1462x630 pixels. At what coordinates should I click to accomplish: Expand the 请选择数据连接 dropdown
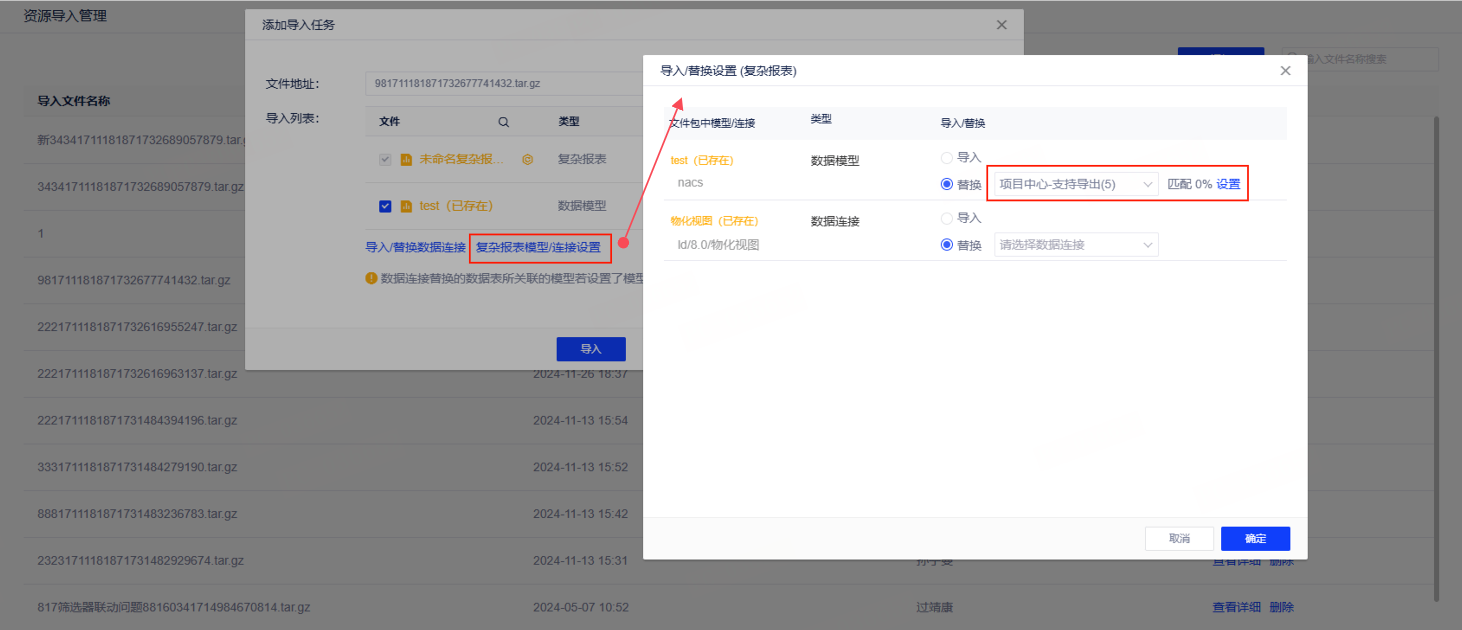click(1075, 245)
